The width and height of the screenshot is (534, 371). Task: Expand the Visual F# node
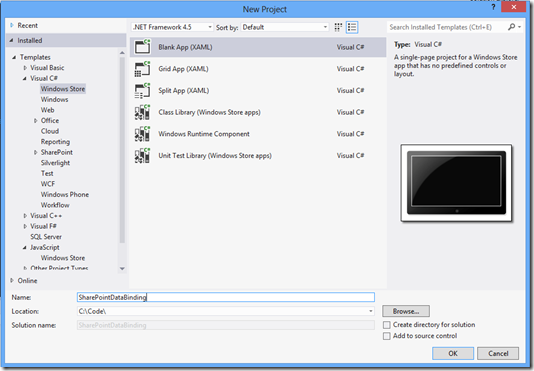click(x=25, y=226)
